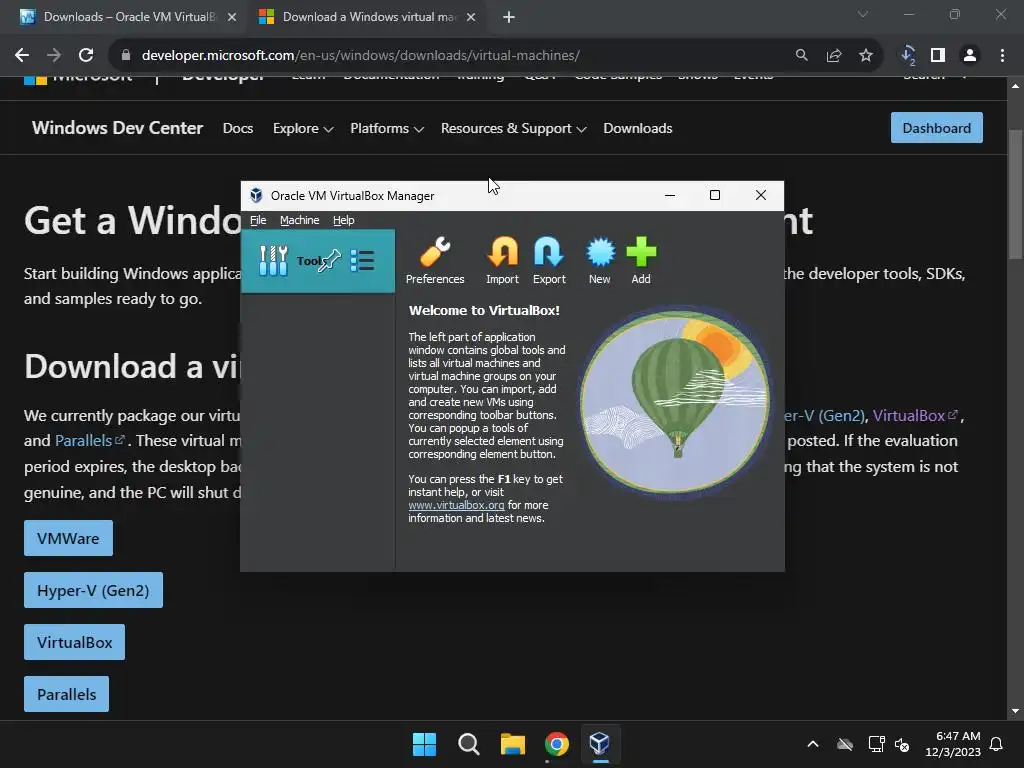This screenshot has width=1024, height=768.
Task: Expand the Platforms dropdown
Action: [387, 128]
